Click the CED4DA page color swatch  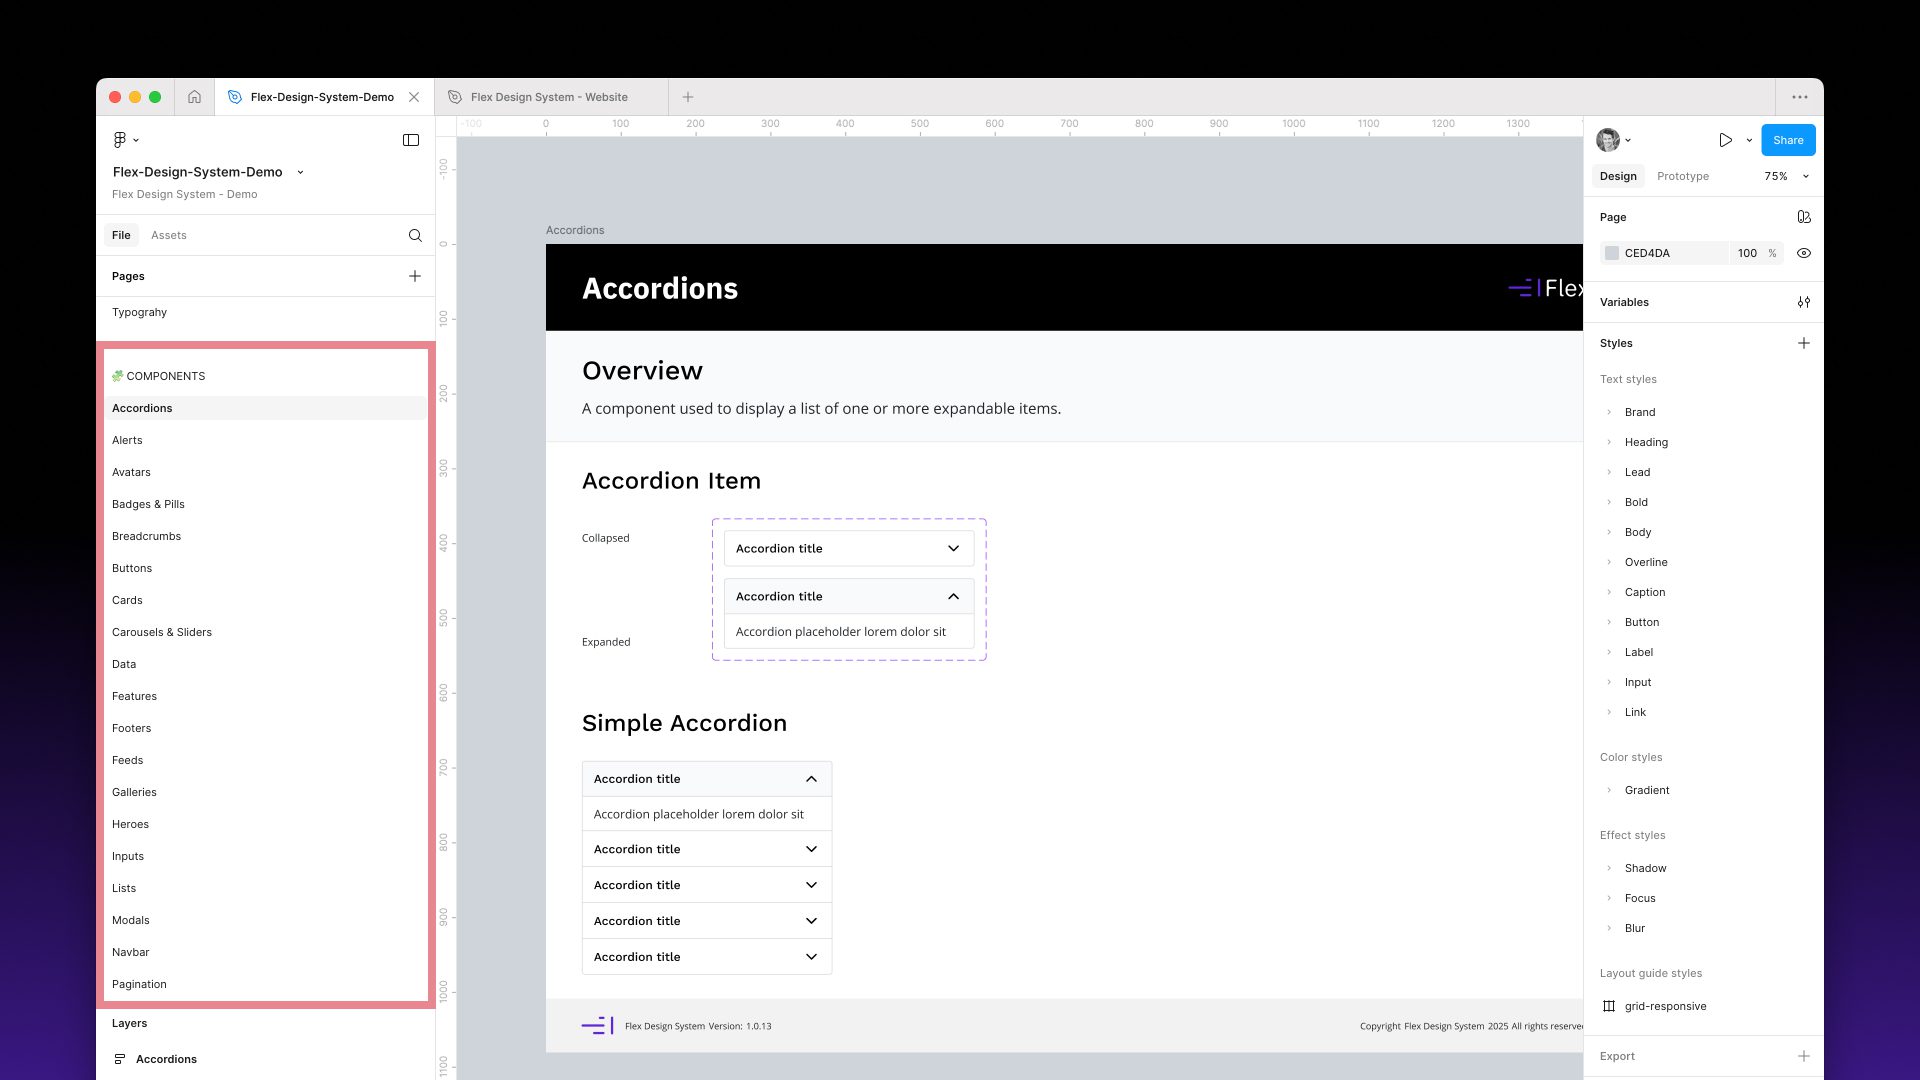tap(1612, 253)
